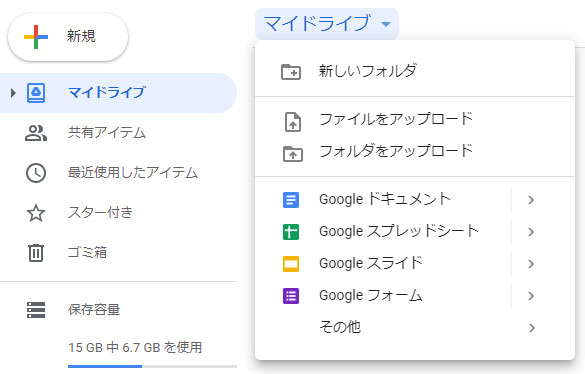
Task: Click the clock icon for 最近使用したアイテム
Action: (x=36, y=173)
